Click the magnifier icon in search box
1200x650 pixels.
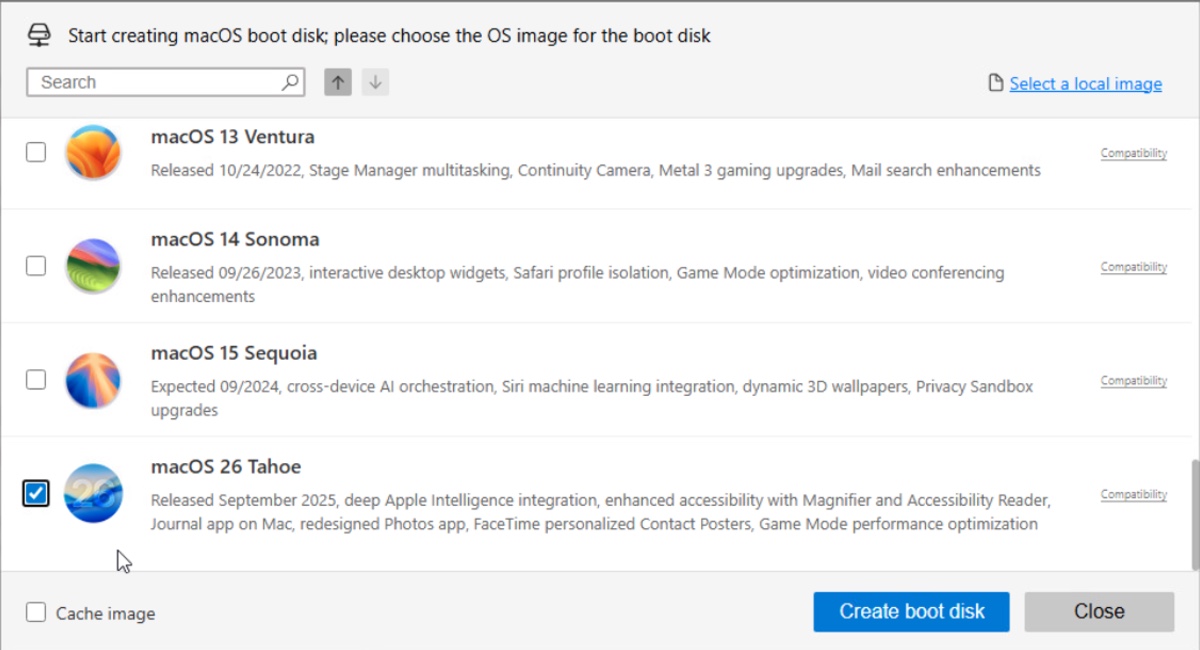pyautogui.click(x=289, y=82)
